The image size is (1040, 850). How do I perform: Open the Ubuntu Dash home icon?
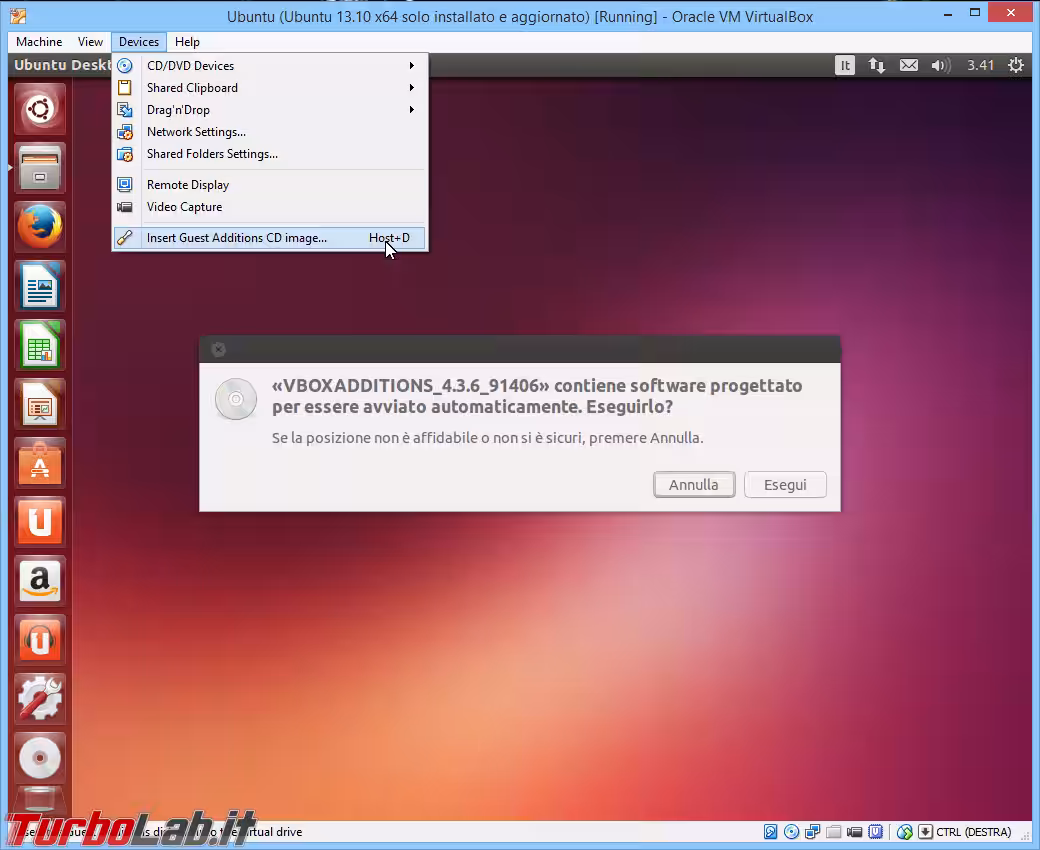pyautogui.click(x=40, y=109)
